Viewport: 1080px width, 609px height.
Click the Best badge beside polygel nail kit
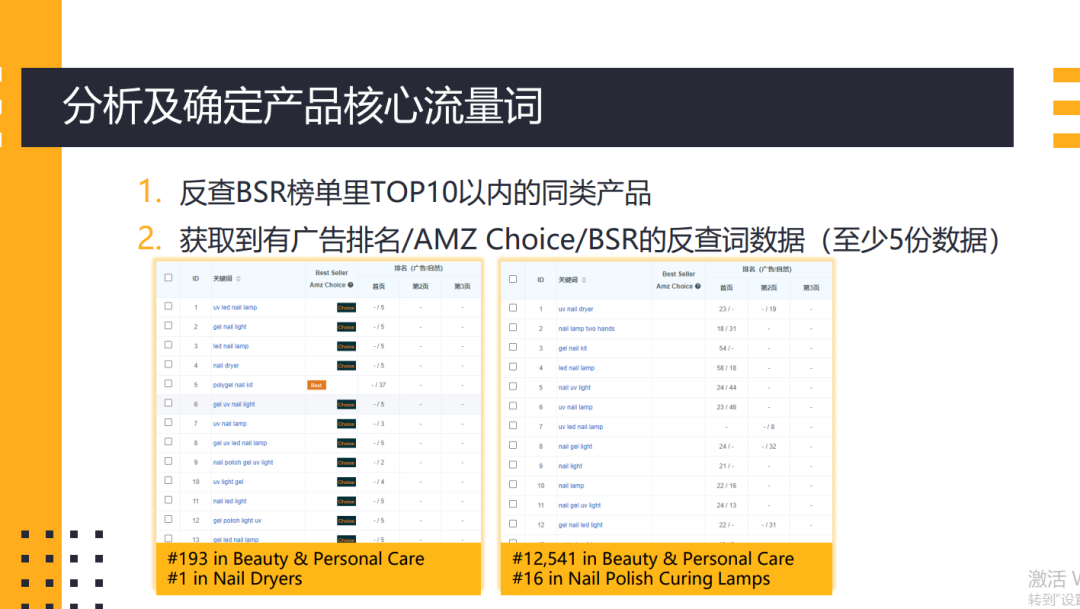pyautogui.click(x=317, y=383)
